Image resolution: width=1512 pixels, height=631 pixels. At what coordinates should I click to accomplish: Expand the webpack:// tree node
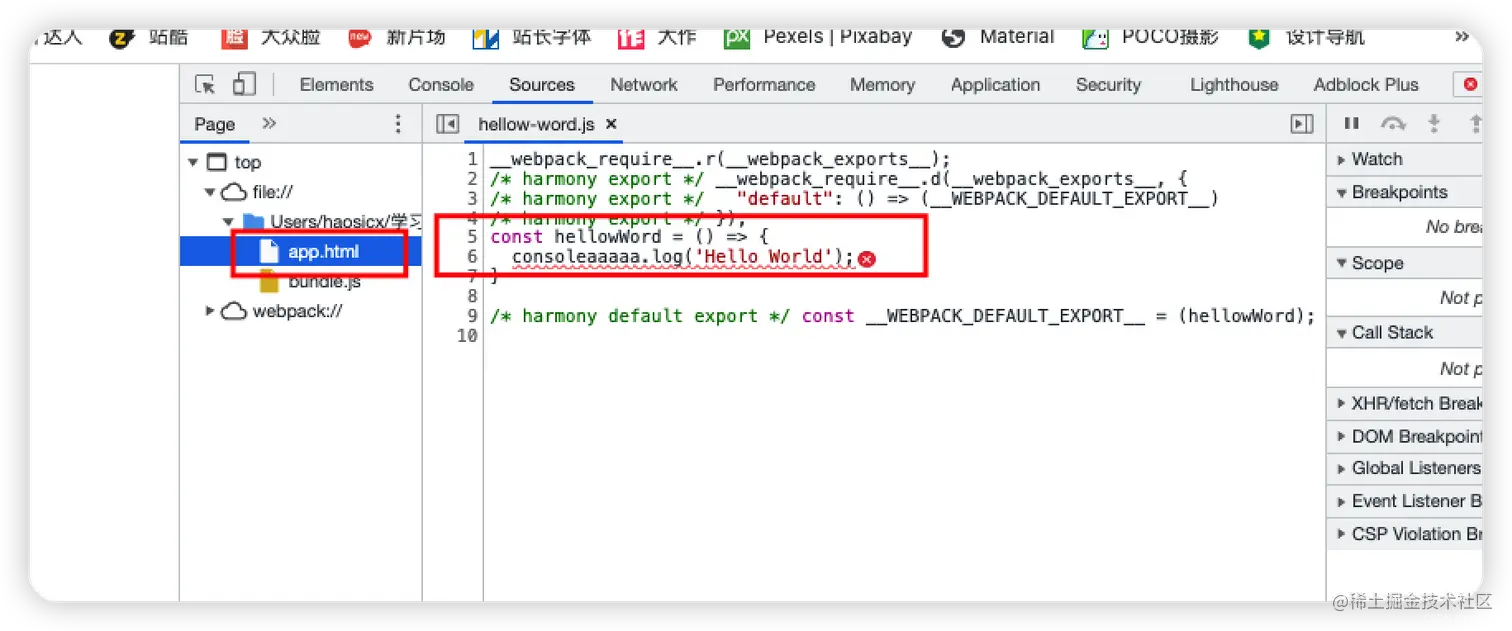(x=210, y=311)
